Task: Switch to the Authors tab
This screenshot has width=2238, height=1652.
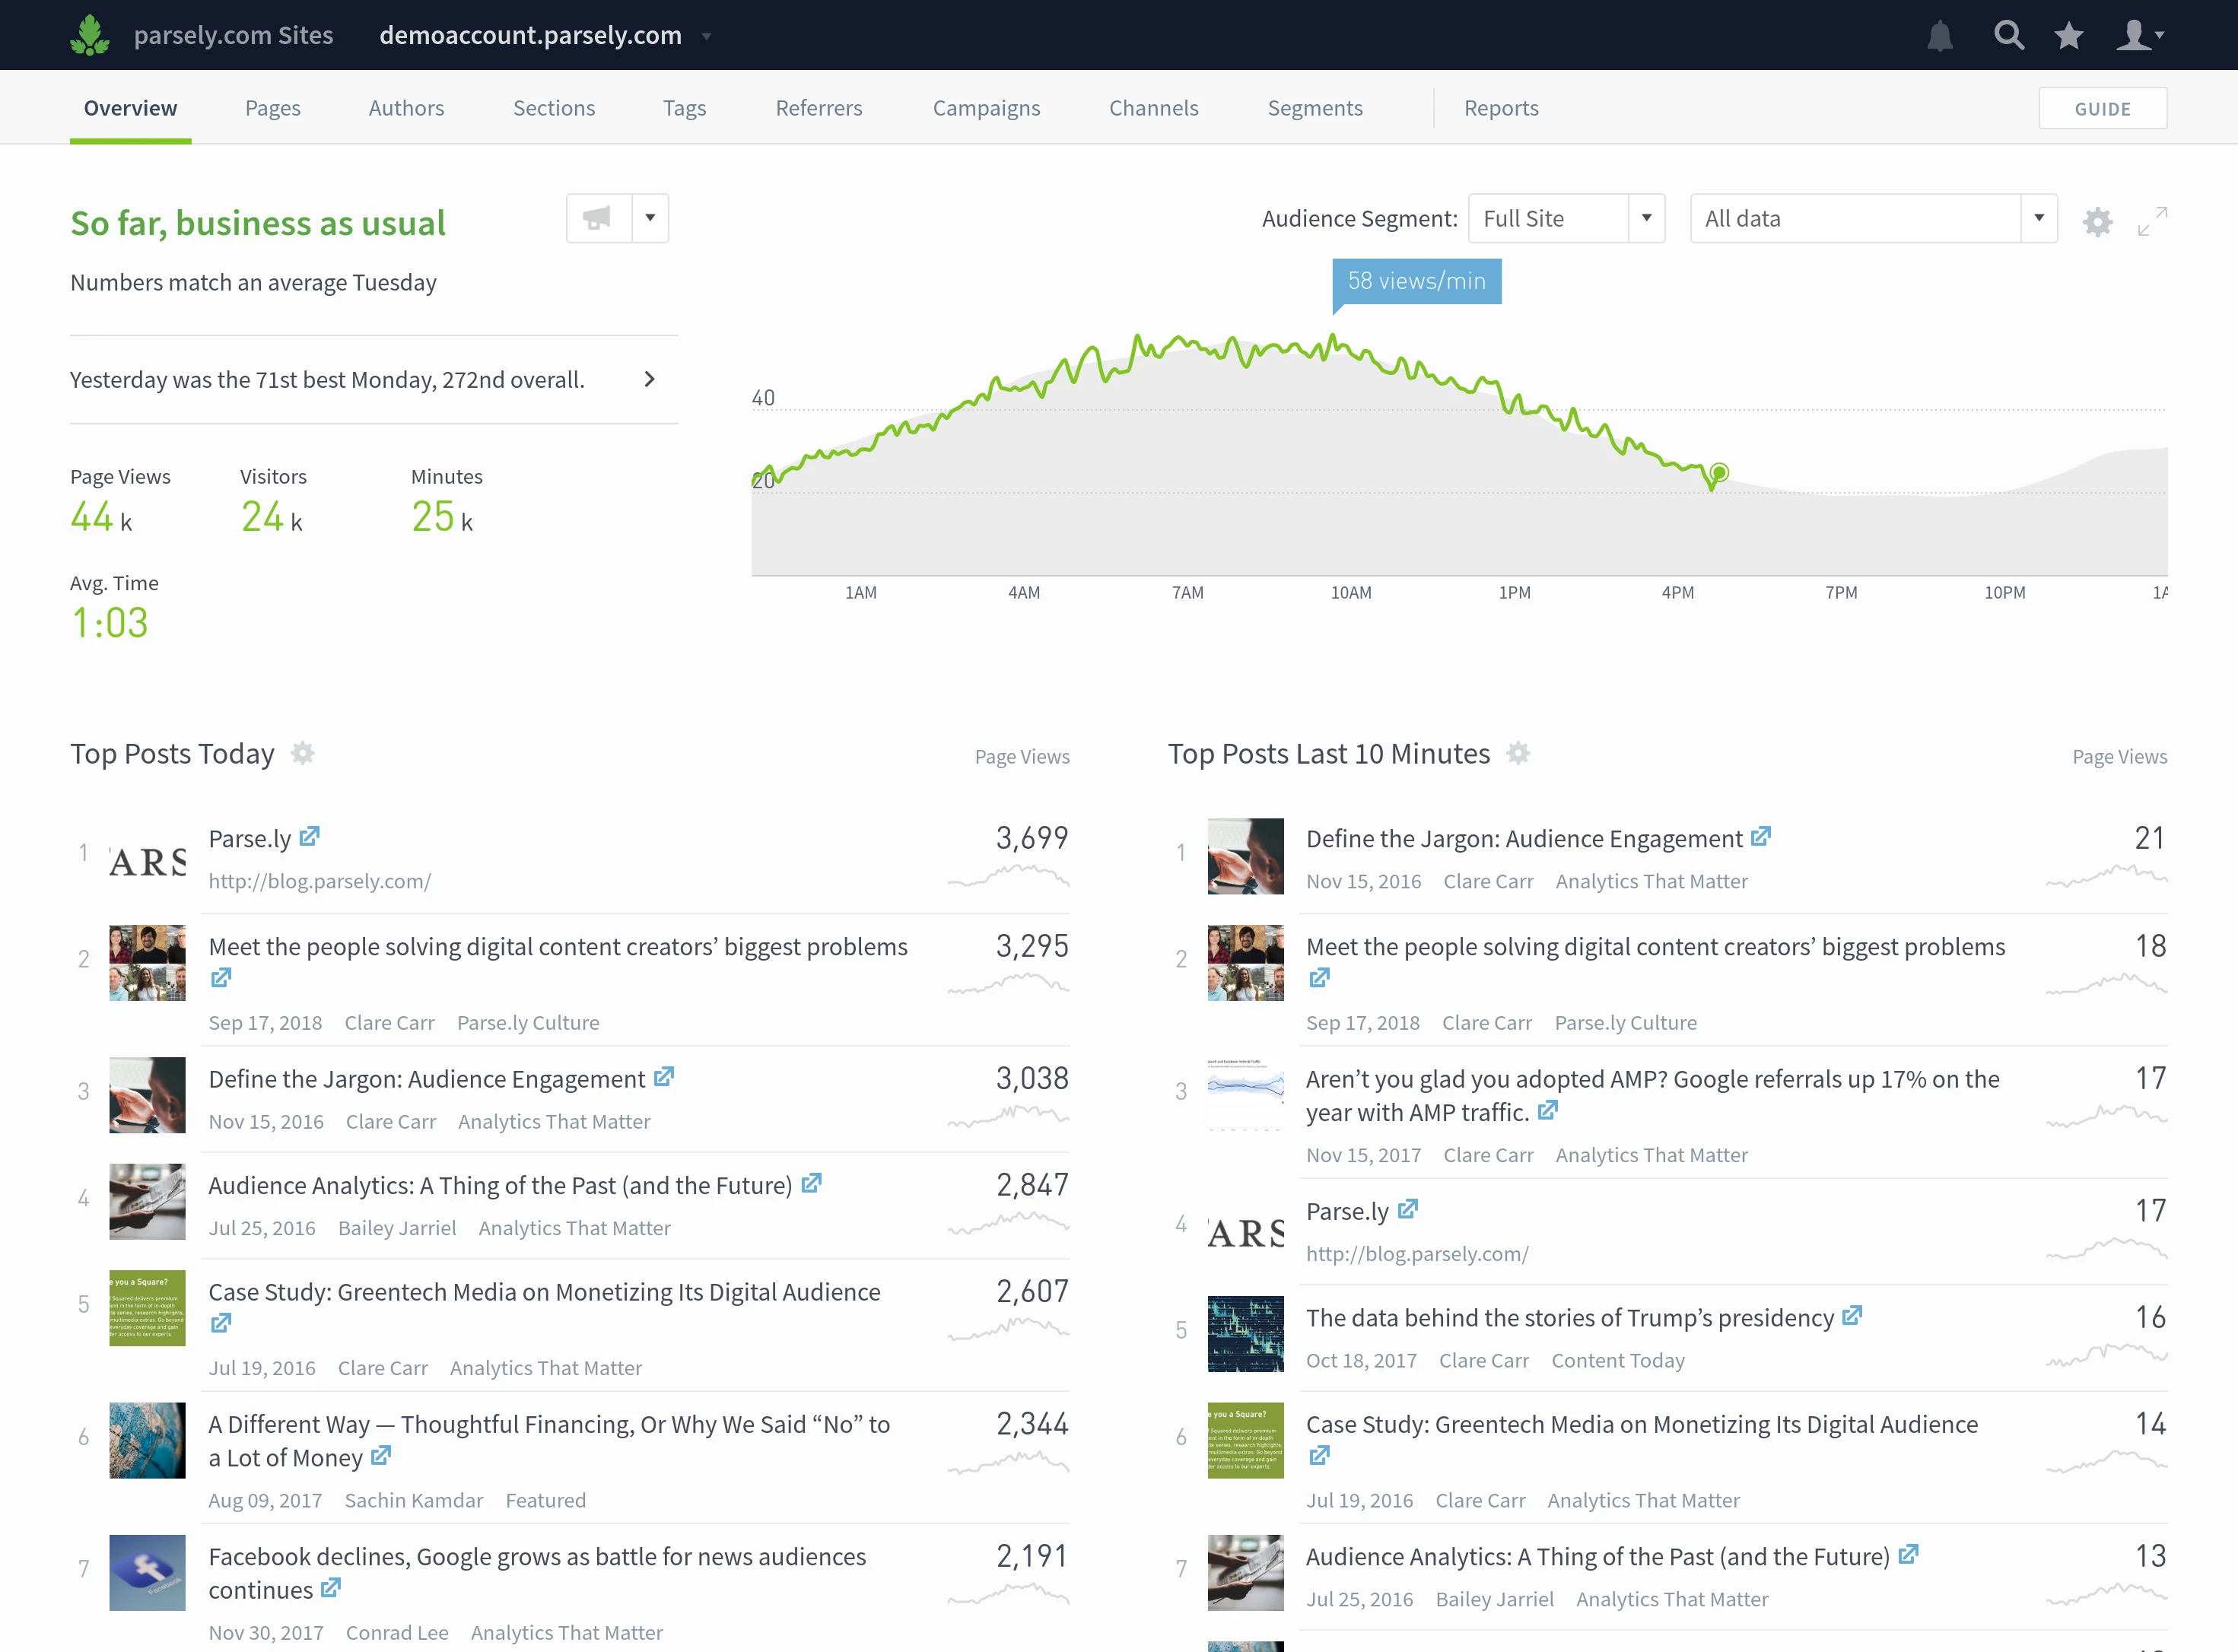Action: point(406,108)
